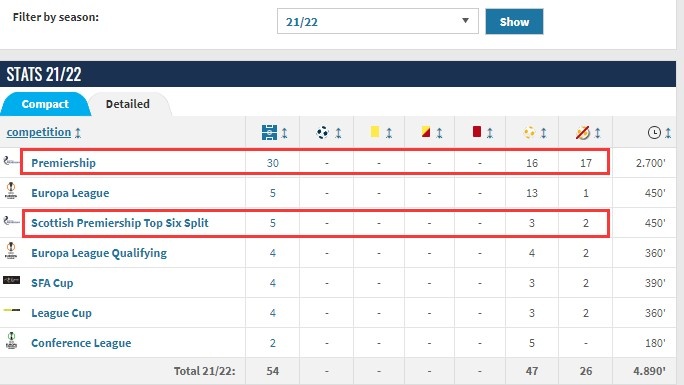Sort by yellow card icon
Viewport: 684px width, 385px height.
point(375,132)
